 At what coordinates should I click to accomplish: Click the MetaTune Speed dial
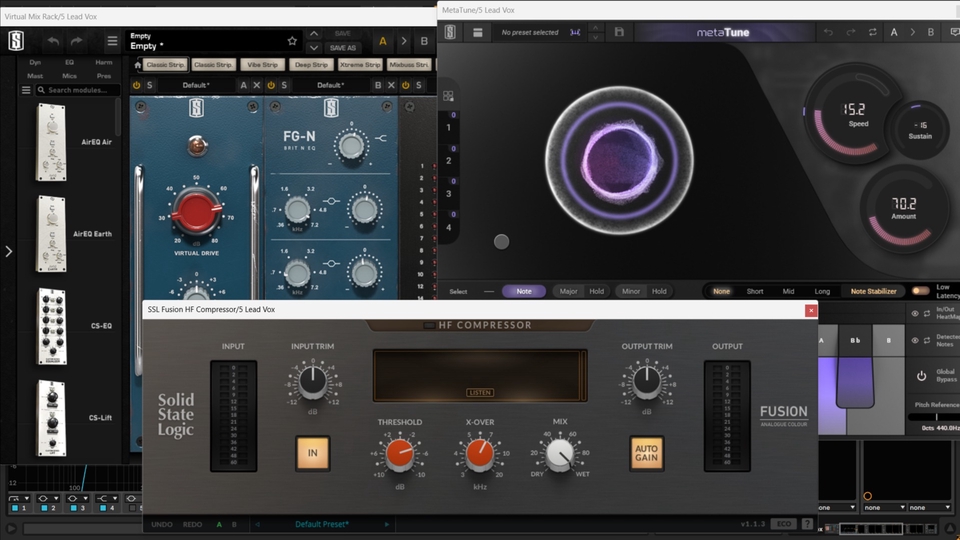(853, 114)
